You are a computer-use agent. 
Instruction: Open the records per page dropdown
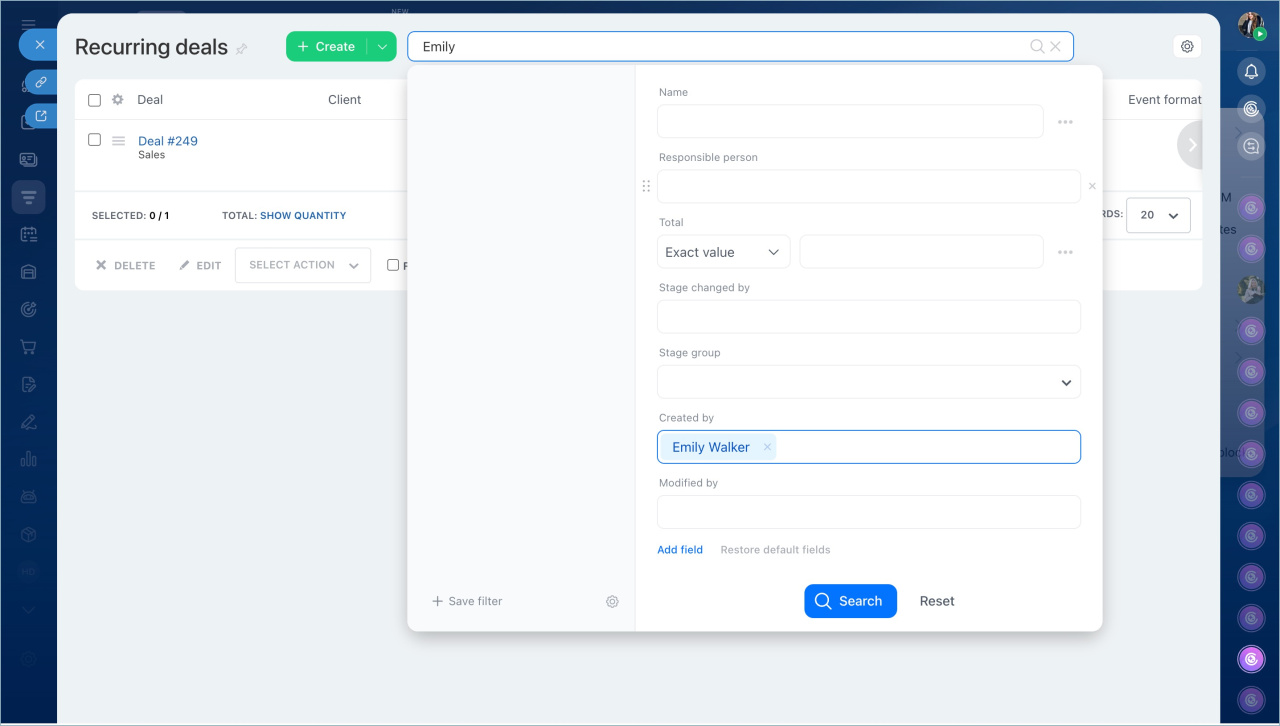[x=1158, y=215]
